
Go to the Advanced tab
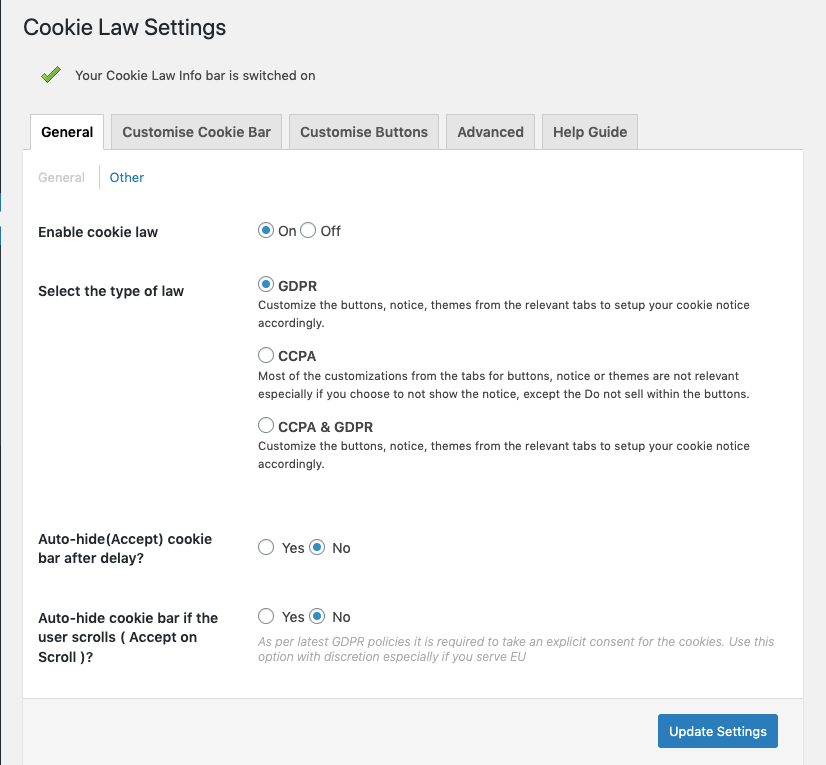coord(490,132)
